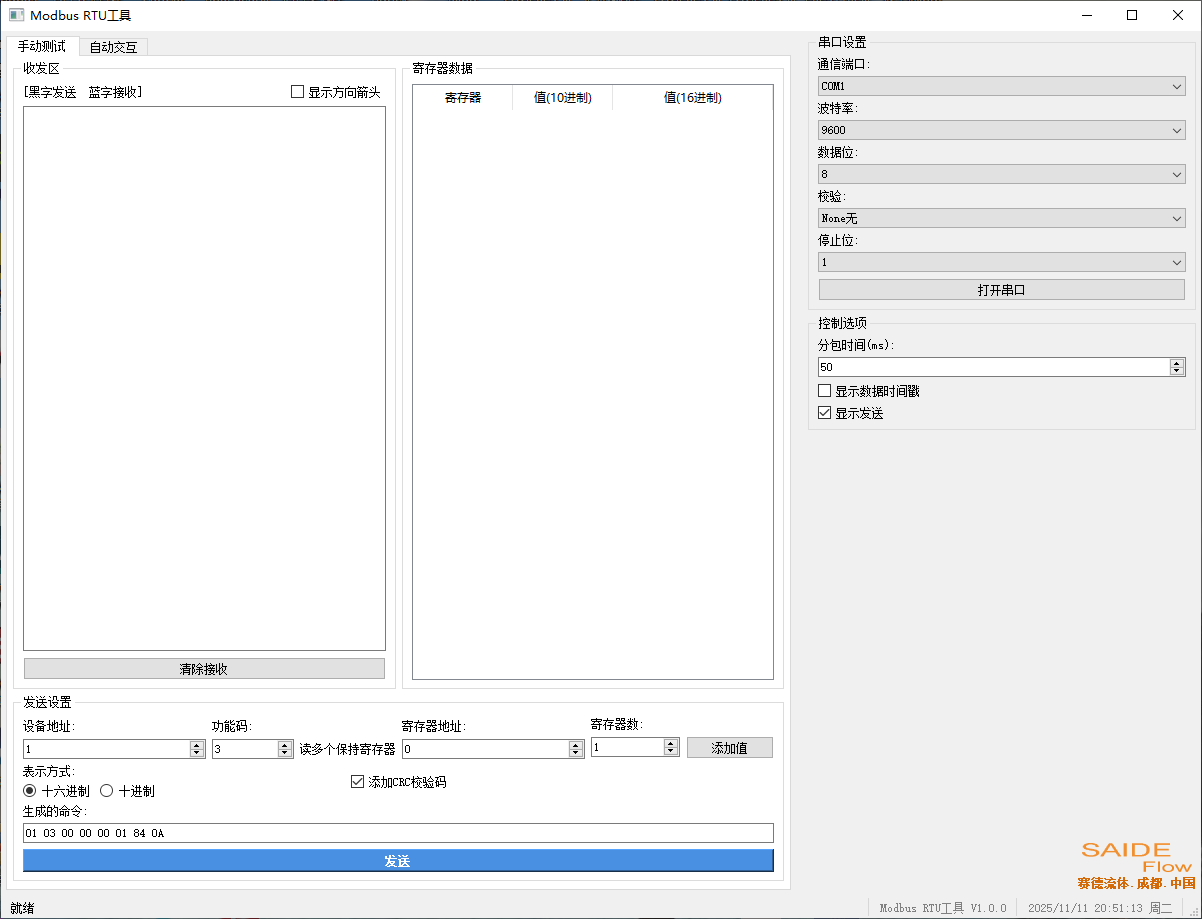The image size is (1202, 919).
Task: Click the 打开串口 button
Action: tap(1000, 289)
